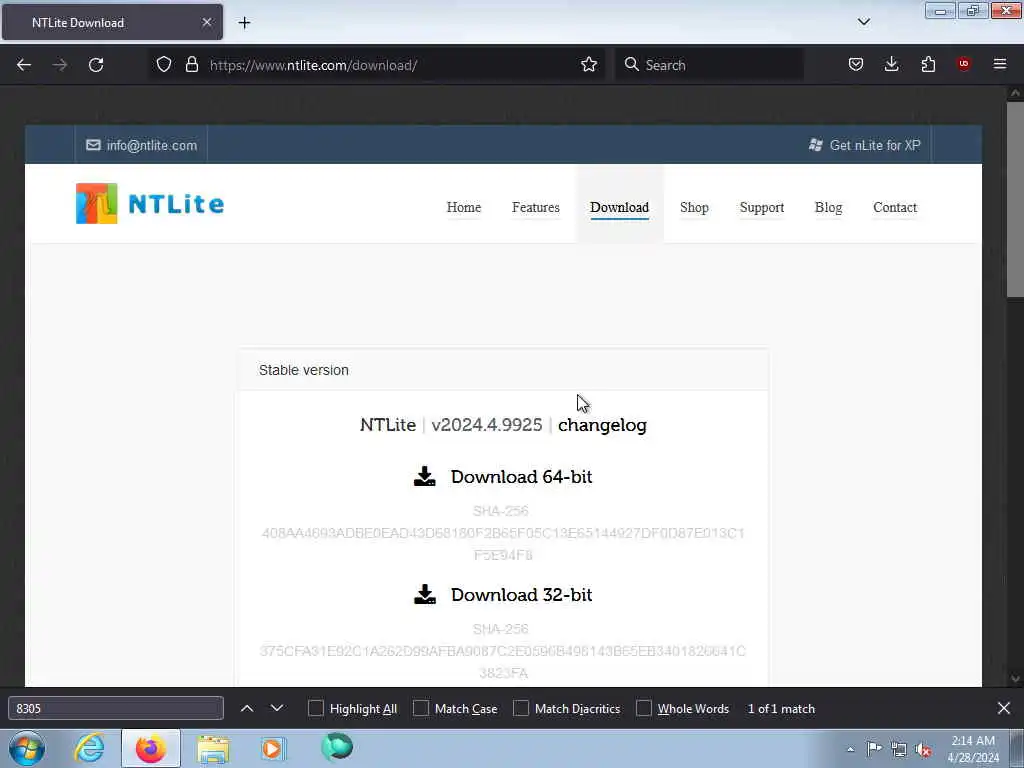Bookmark this page with the star icon
This screenshot has height=768, width=1024.
589,64
